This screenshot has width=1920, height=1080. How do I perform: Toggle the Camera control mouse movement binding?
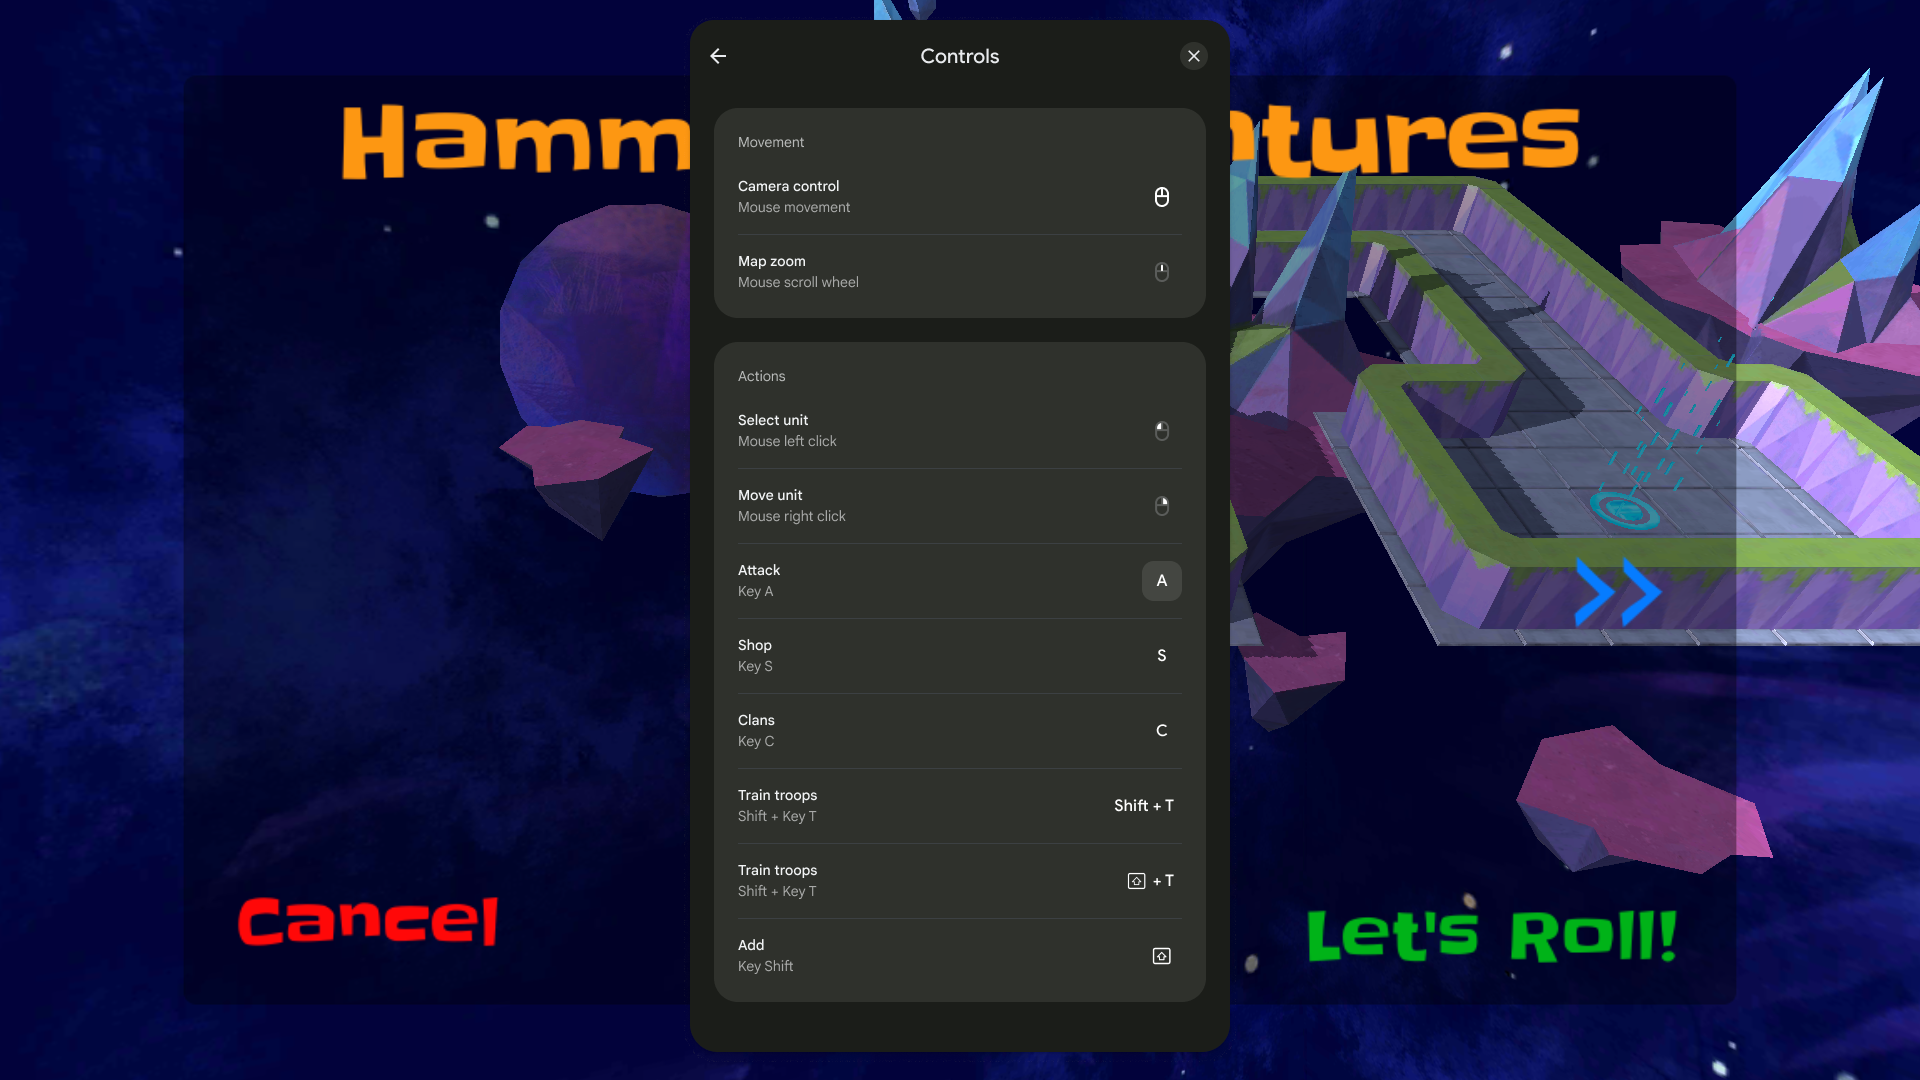pyautogui.click(x=1160, y=196)
